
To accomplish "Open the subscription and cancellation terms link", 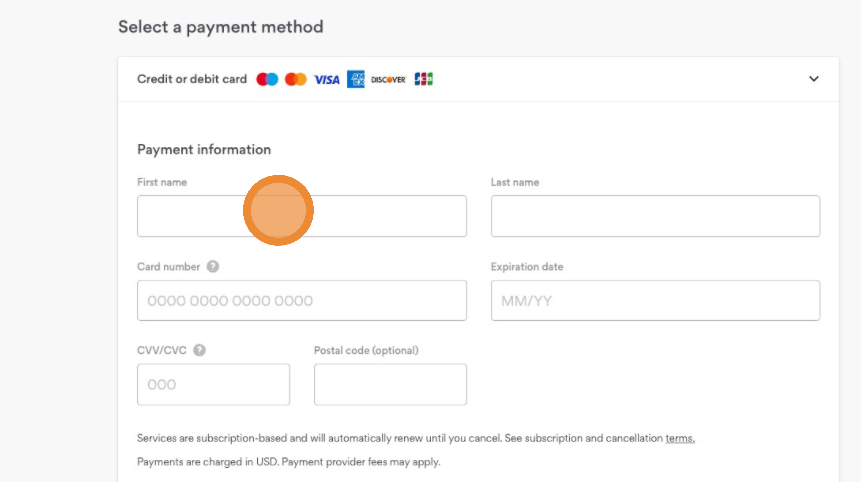I will click(680, 438).
